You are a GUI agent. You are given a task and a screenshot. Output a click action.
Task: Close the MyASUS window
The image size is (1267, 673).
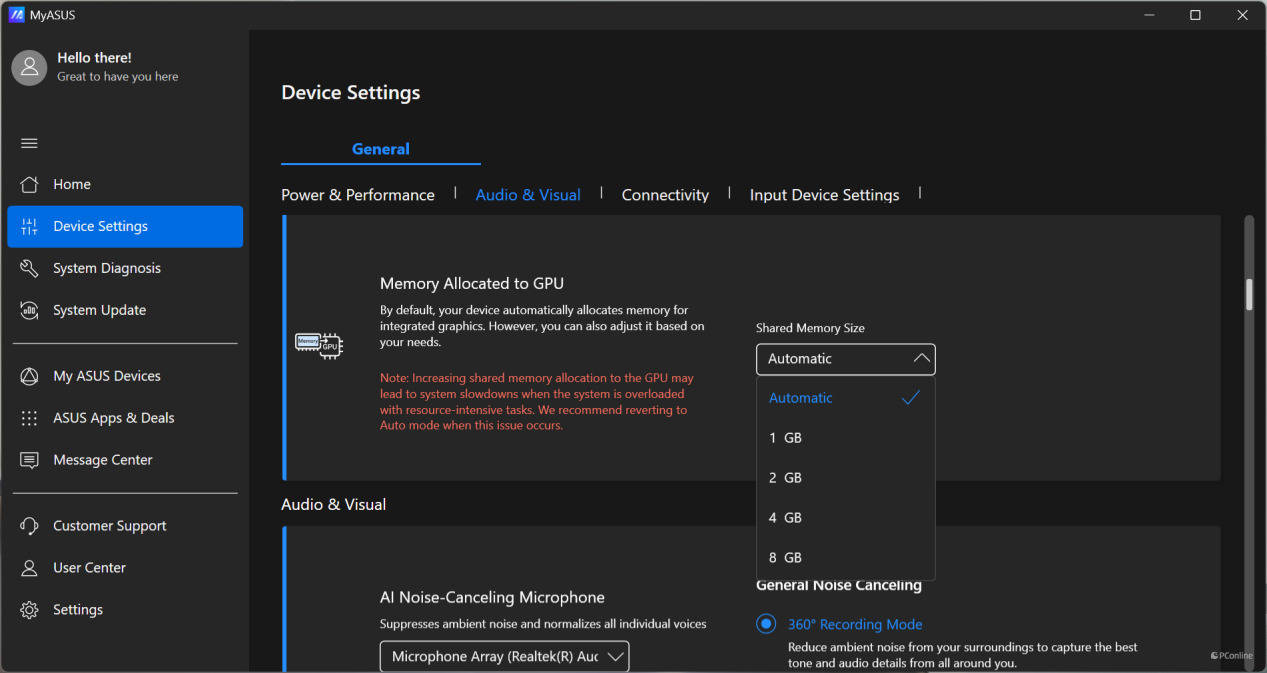[1242, 15]
